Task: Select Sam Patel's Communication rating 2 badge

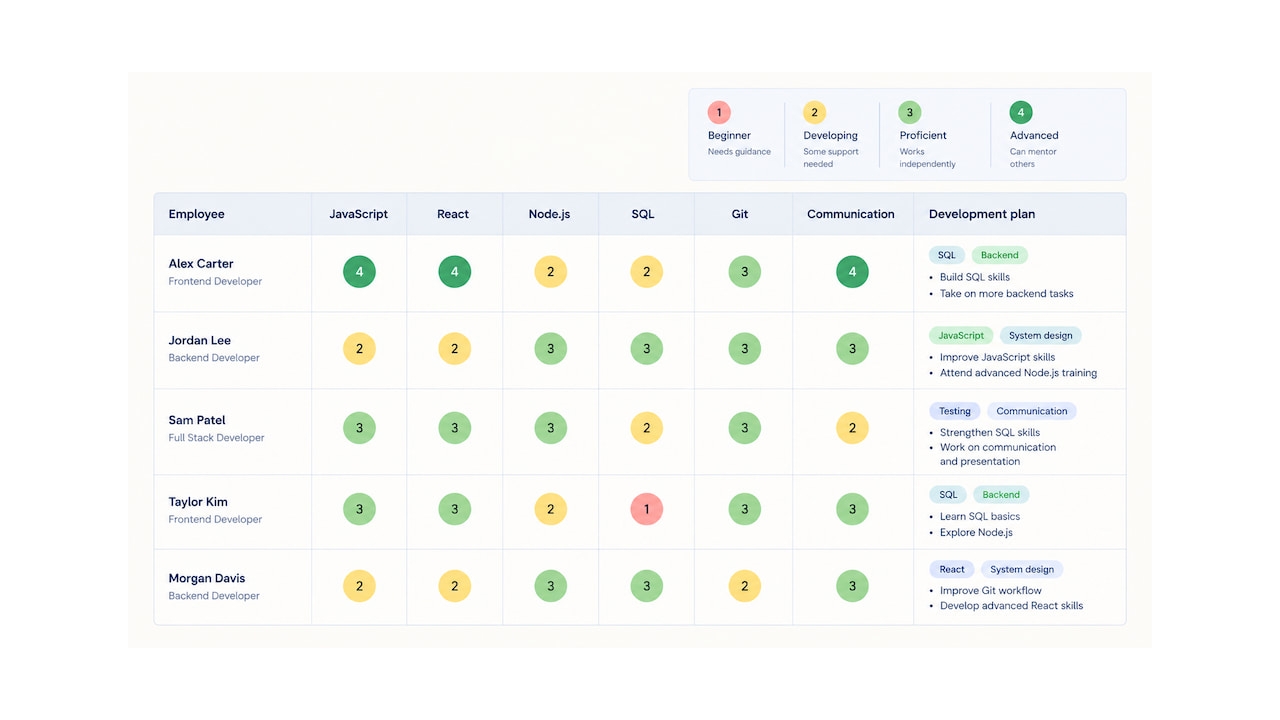Action: click(x=852, y=428)
